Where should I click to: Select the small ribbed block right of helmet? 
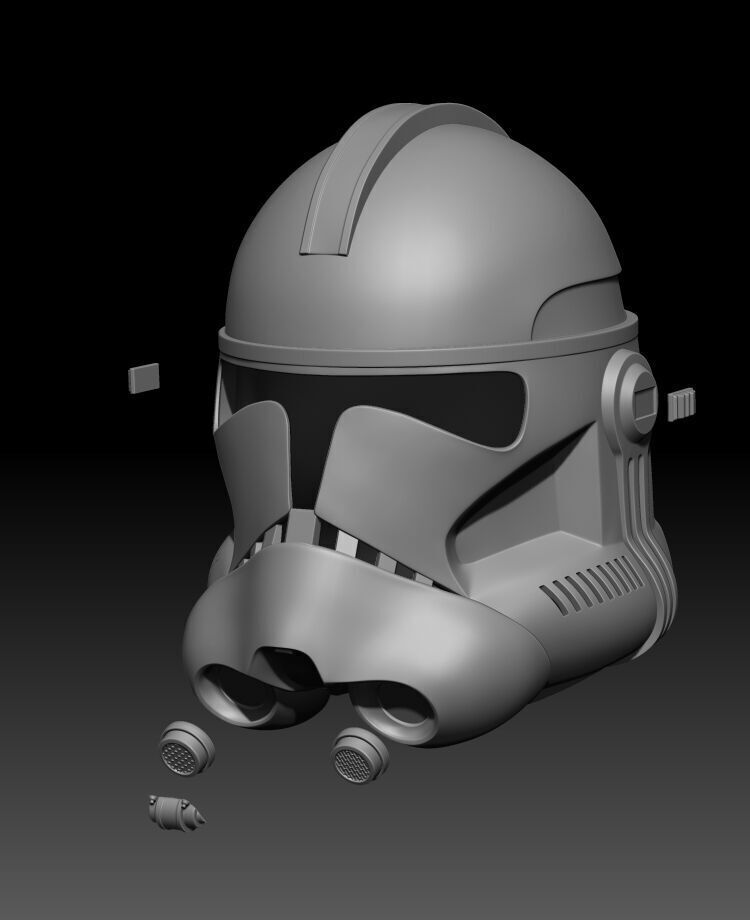pos(681,404)
